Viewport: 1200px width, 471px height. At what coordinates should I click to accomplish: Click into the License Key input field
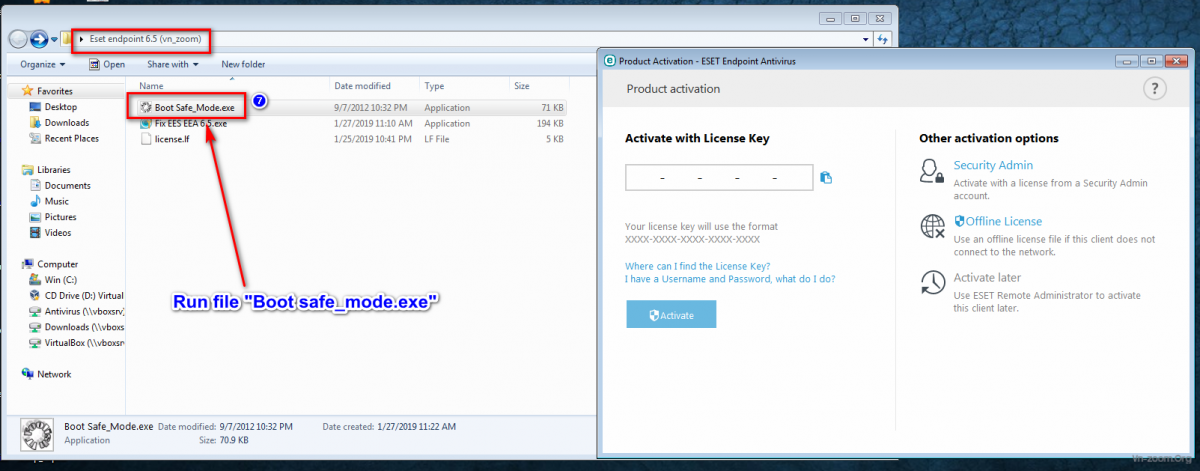pyautogui.click(x=718, y=178)
